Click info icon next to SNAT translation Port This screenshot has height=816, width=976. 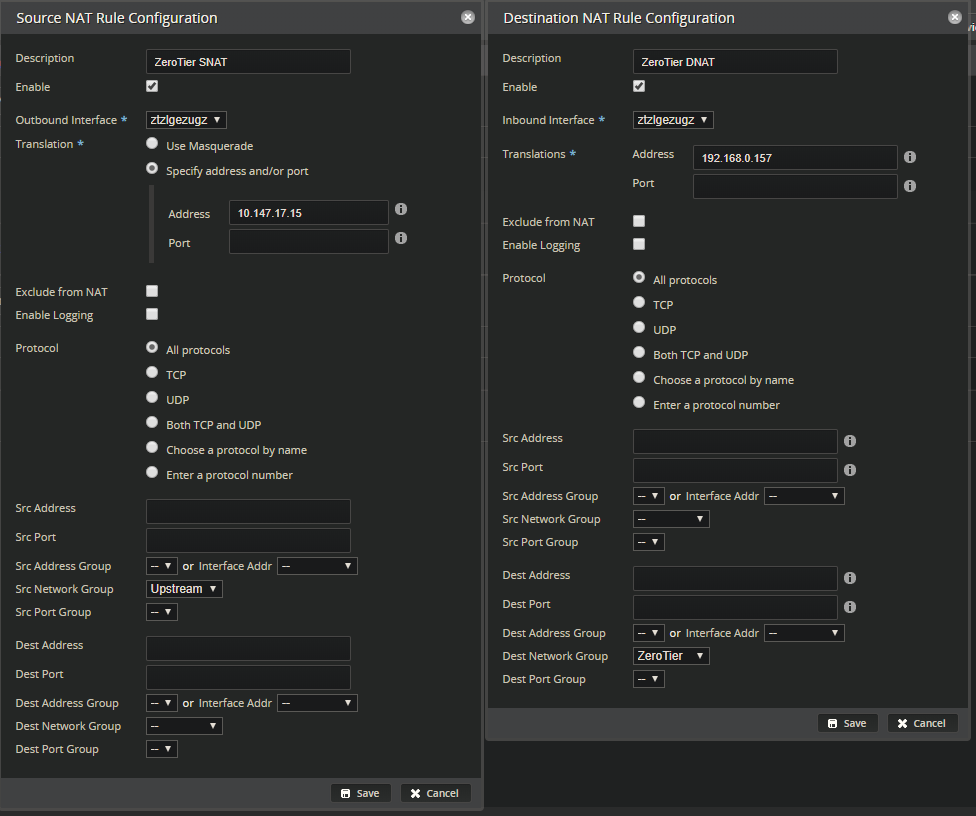401,238
